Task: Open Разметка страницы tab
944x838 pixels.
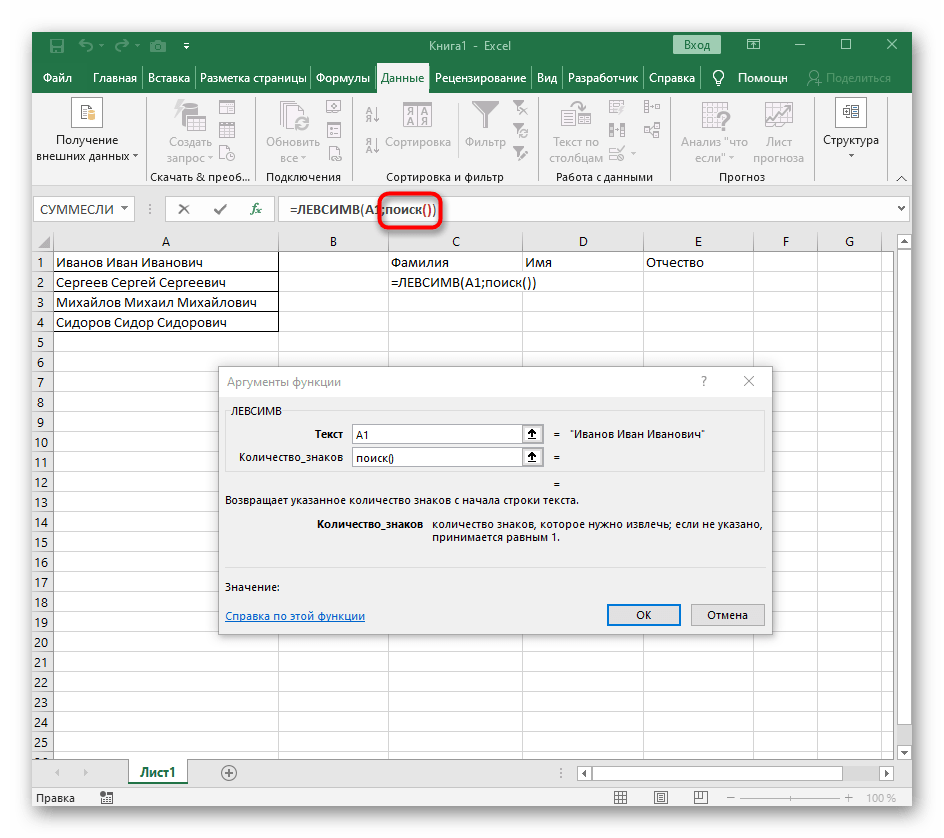Action: click(253, 78)
